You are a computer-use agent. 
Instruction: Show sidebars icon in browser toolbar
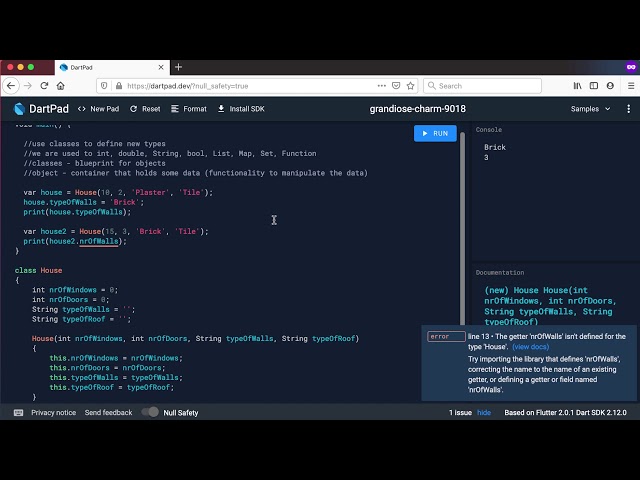pyautogui.click(x=594, y=86)
